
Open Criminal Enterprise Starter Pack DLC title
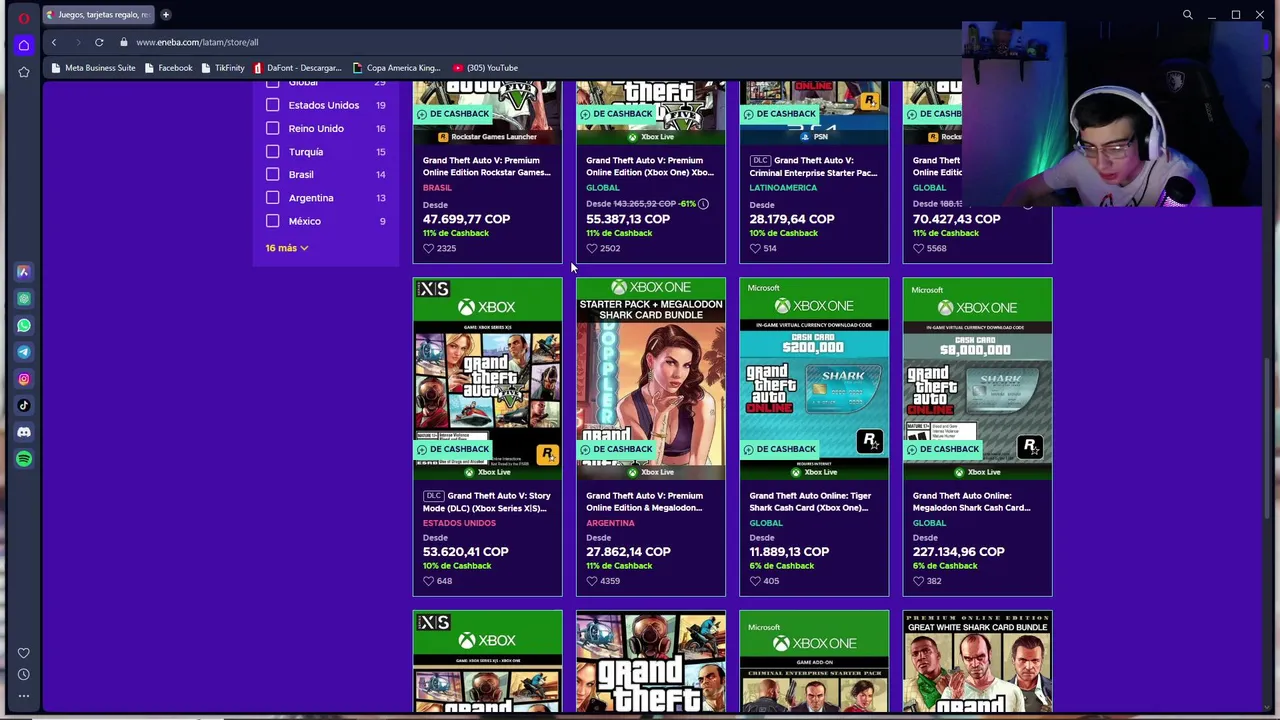coord(813,166)
